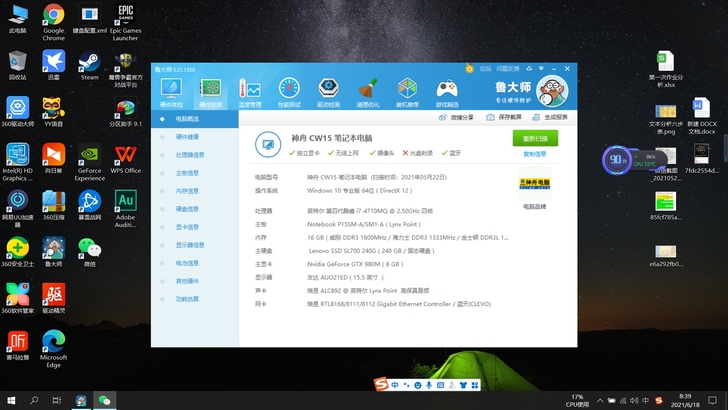Open 第一次作业分析.xlsx desktop file
Viewport: 728px width, 410px height.
coord(665,69)
